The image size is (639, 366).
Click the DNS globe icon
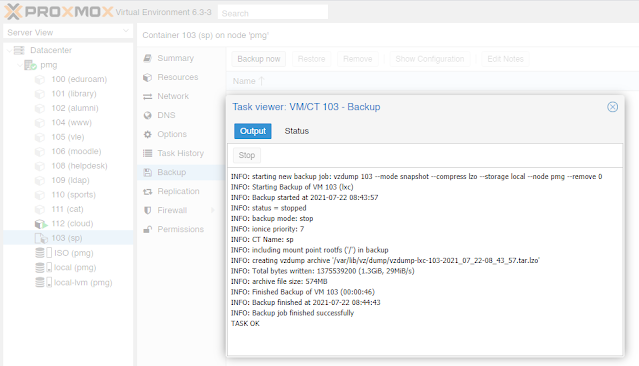(148, 115)
